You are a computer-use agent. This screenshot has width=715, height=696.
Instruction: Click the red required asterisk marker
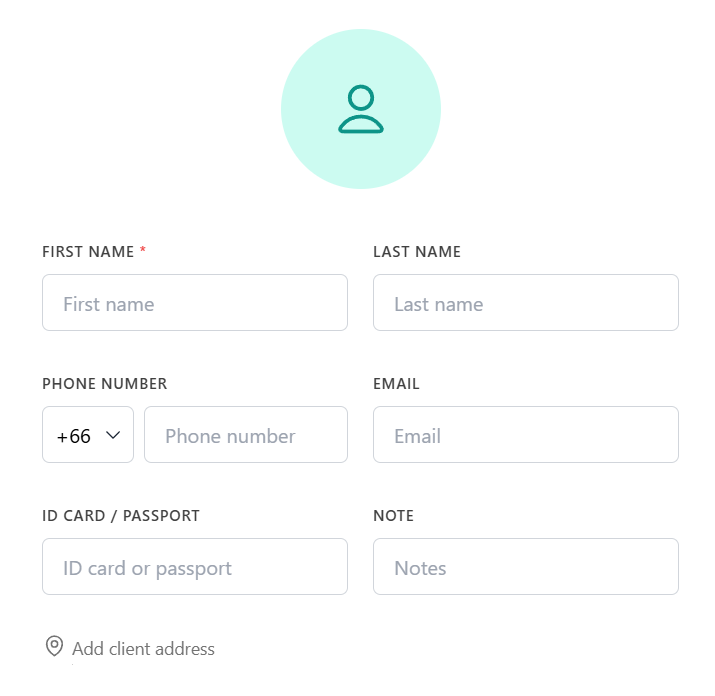pyautogui.click(x=143, y=251)
